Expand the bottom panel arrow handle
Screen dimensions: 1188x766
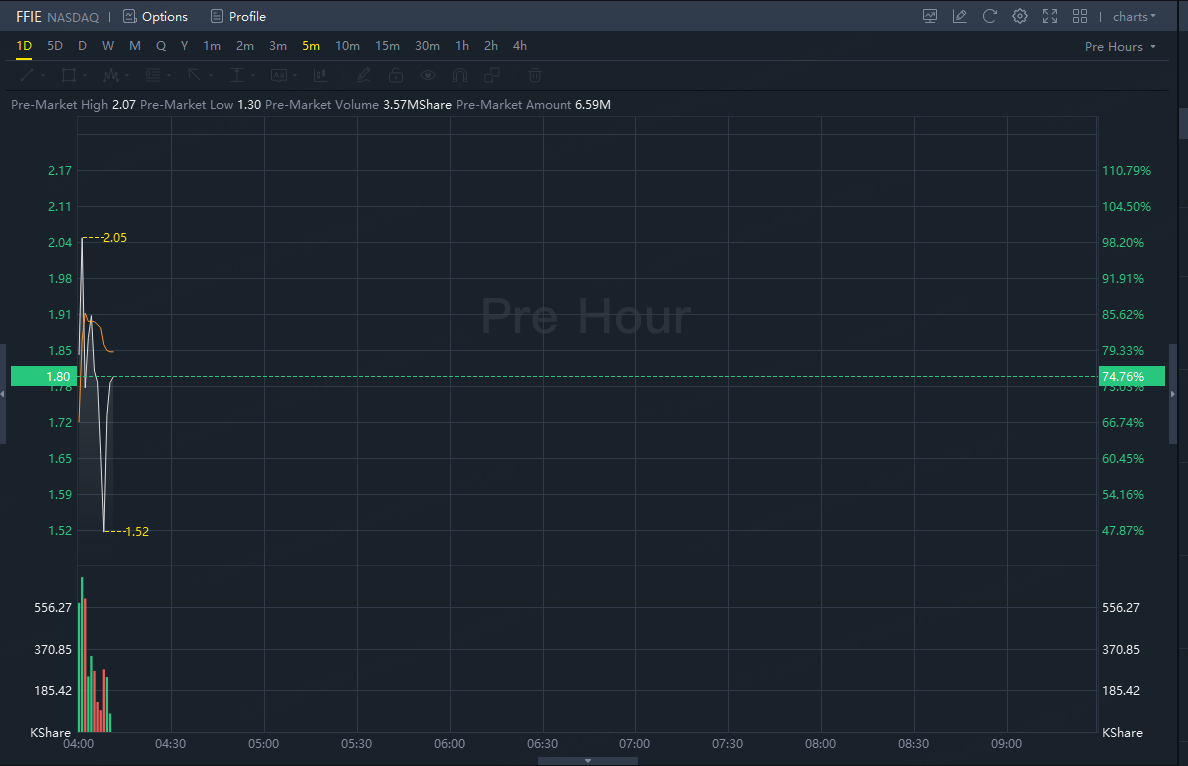tap(588, 761)
